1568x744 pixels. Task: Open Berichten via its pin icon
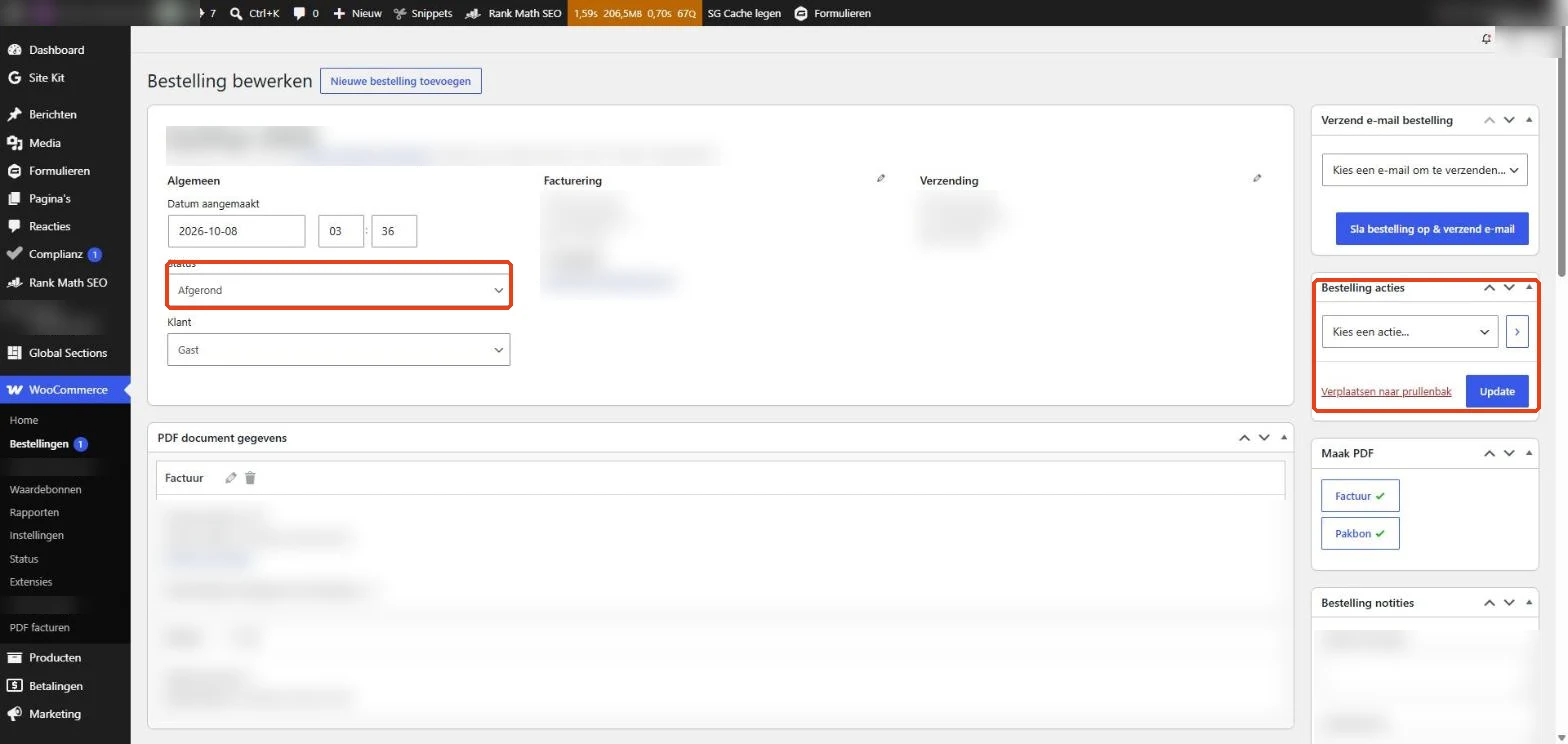pos(14,115)
